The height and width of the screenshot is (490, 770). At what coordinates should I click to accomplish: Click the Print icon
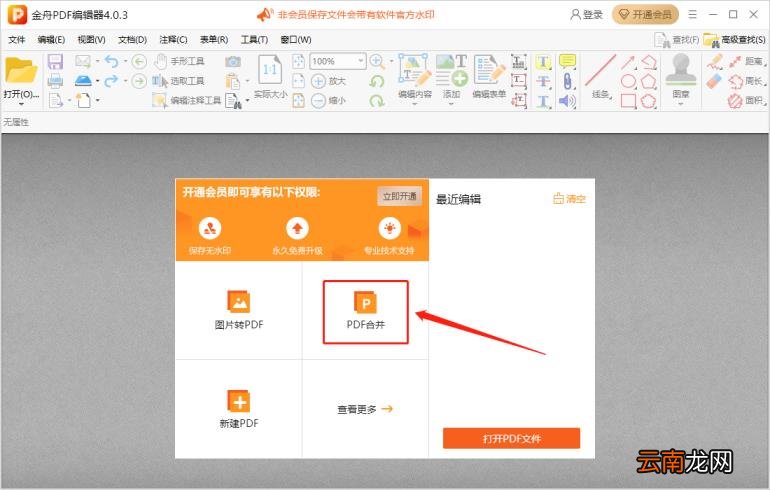click(x=55, y=81)
